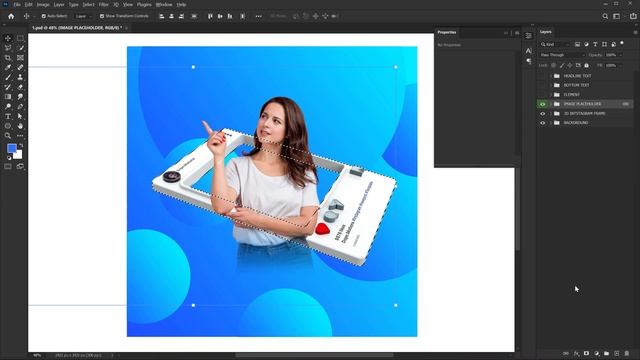Hide the BACKGROUND group

point(542,123)
